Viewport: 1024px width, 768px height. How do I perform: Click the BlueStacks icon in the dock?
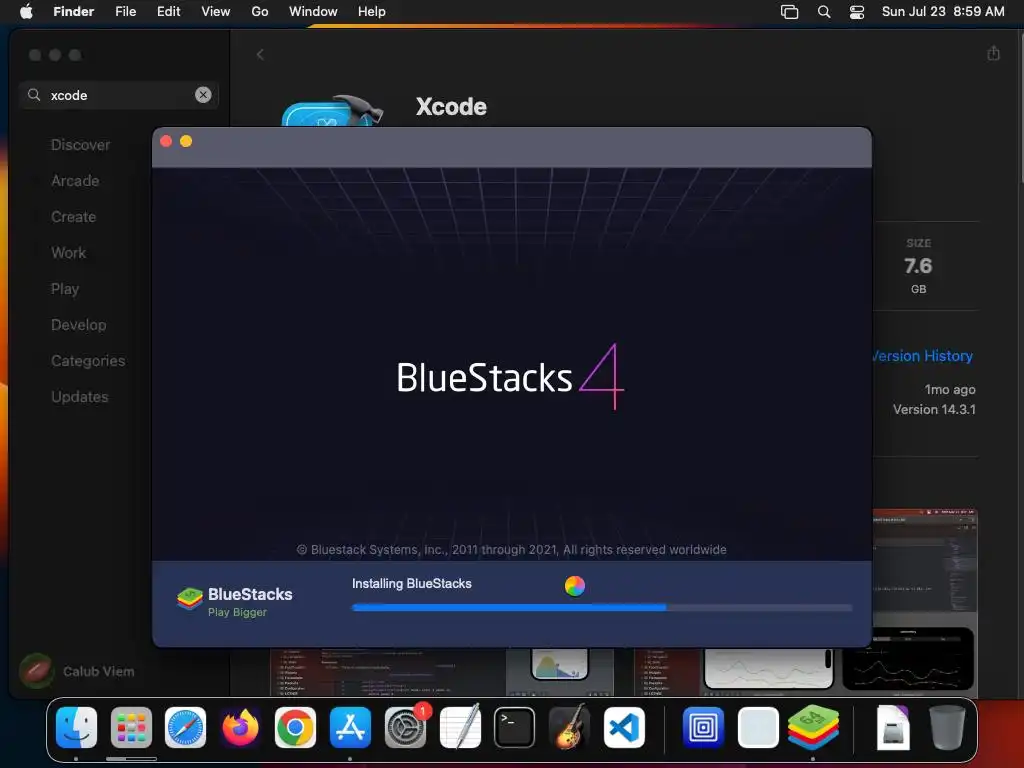813,728
